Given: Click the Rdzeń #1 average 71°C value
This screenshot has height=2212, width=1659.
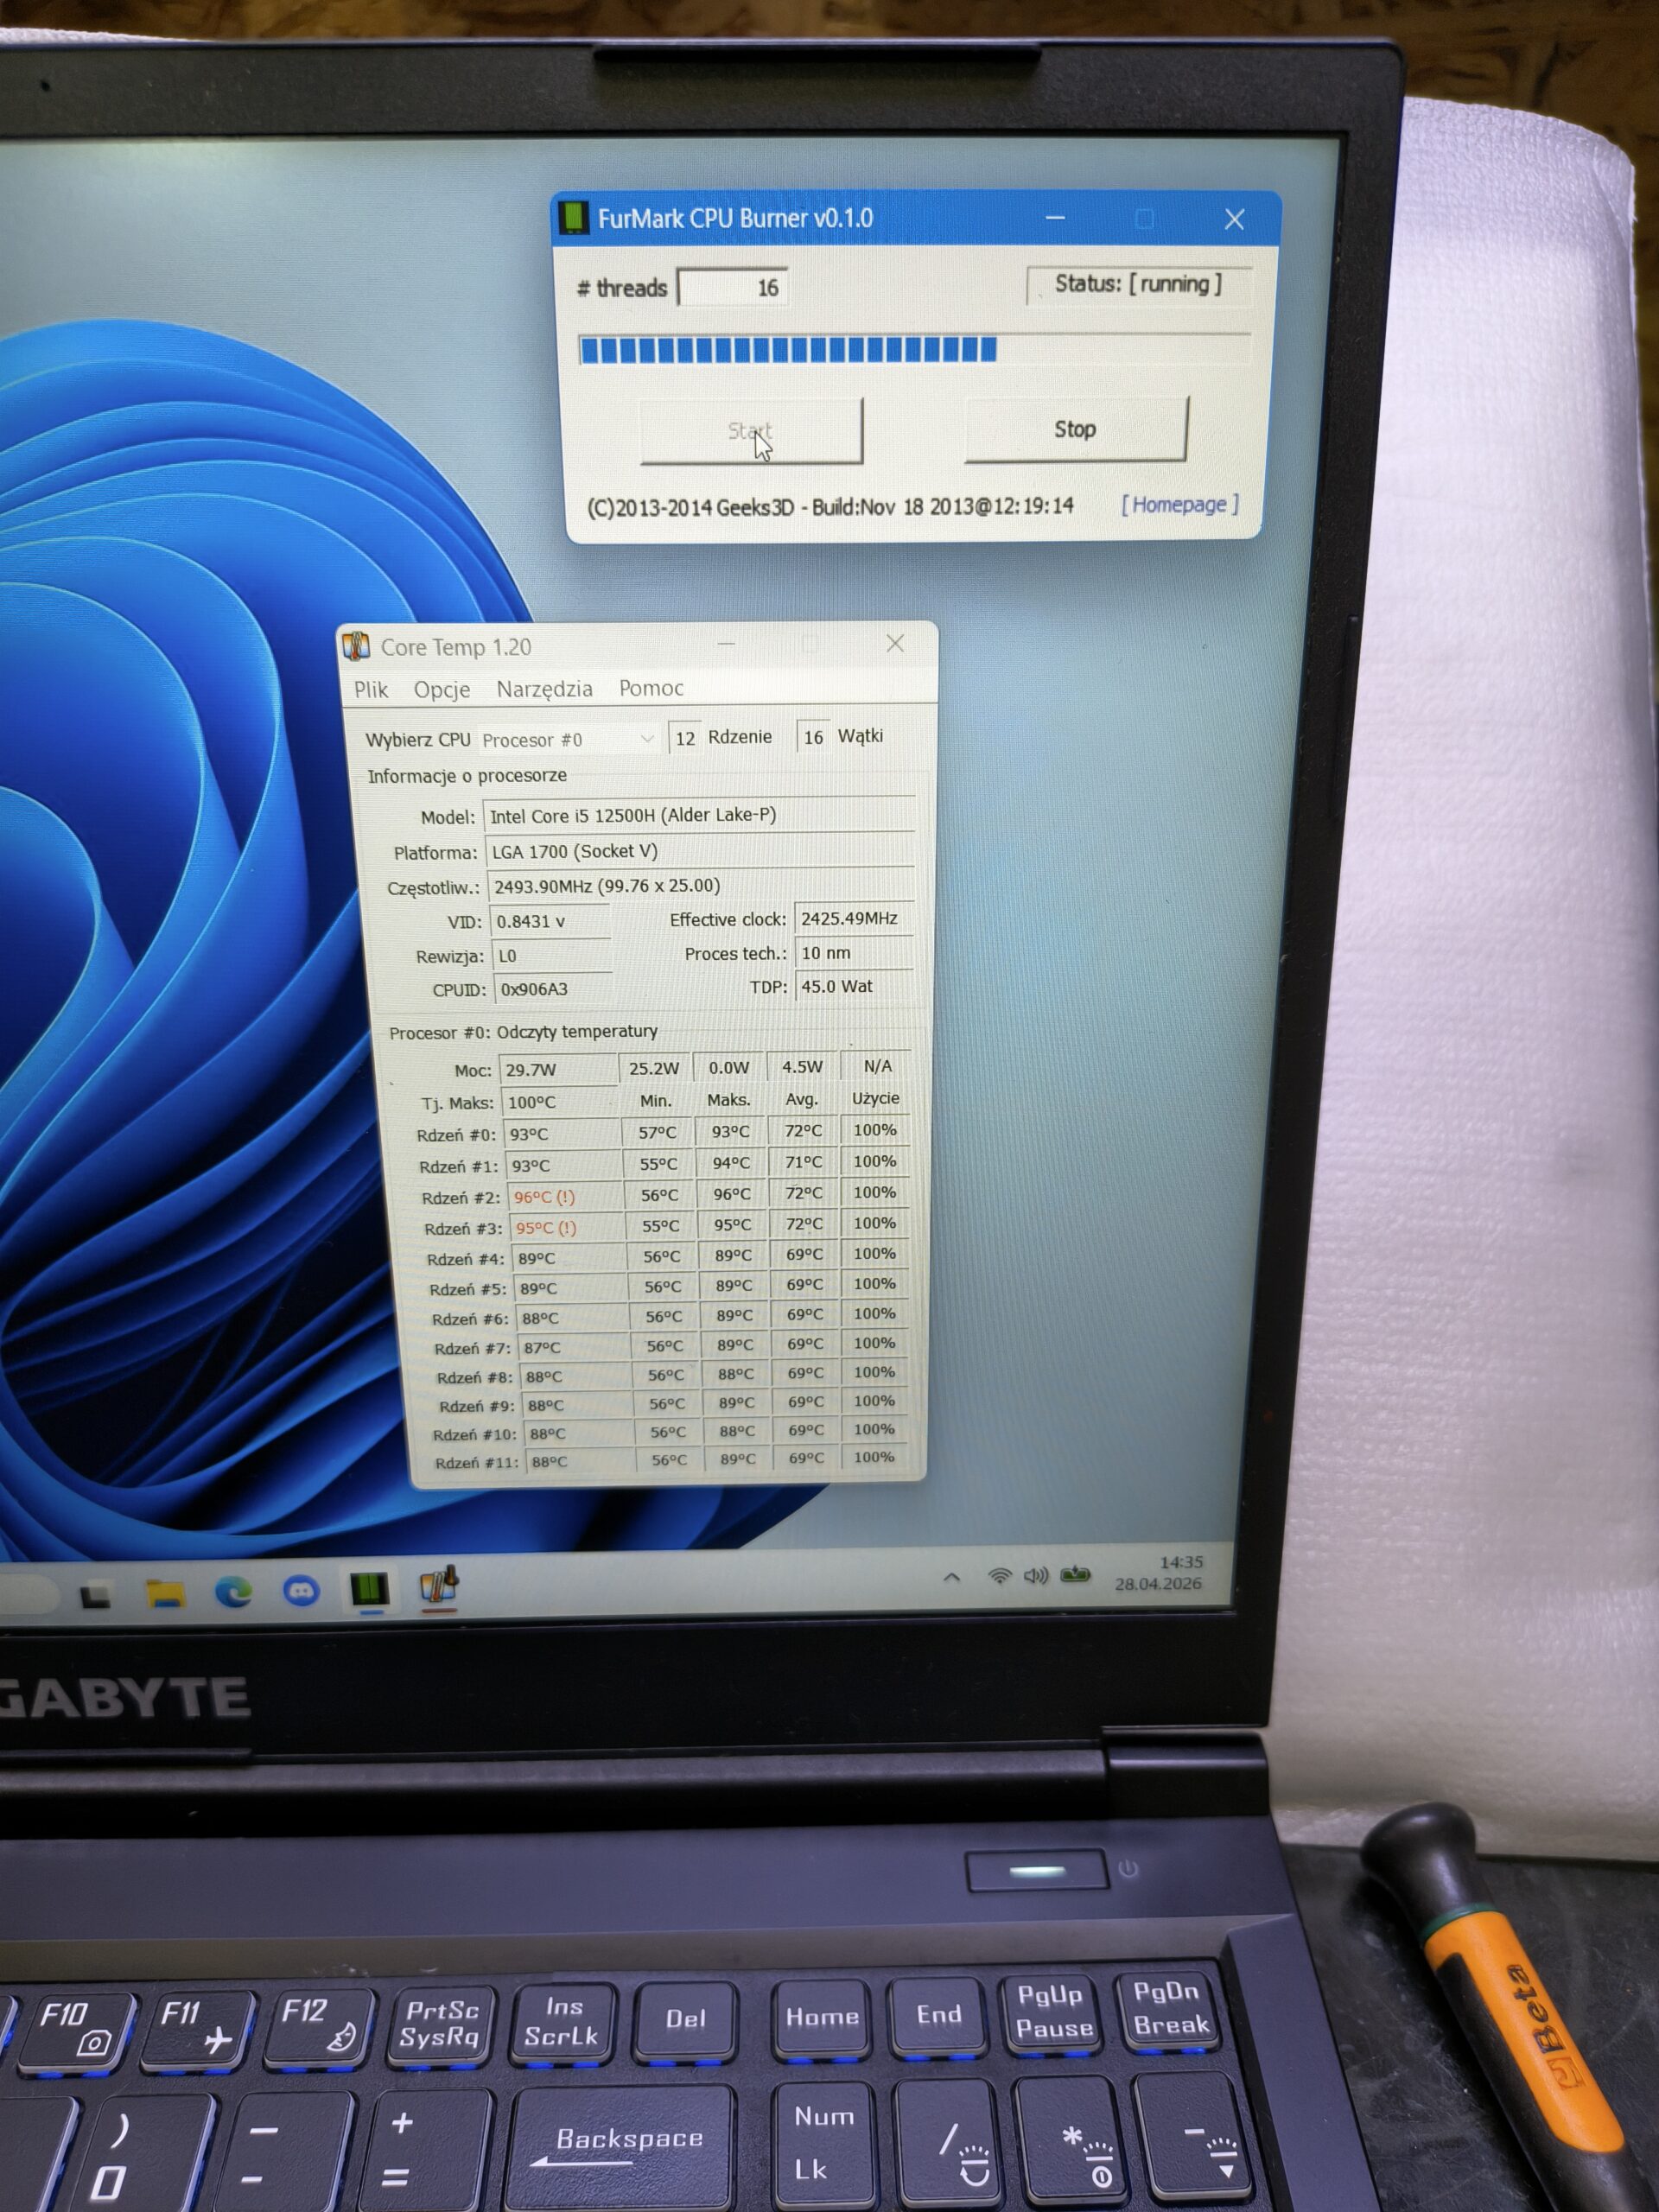Looking at the screenshot, I should coord(803,1162).
